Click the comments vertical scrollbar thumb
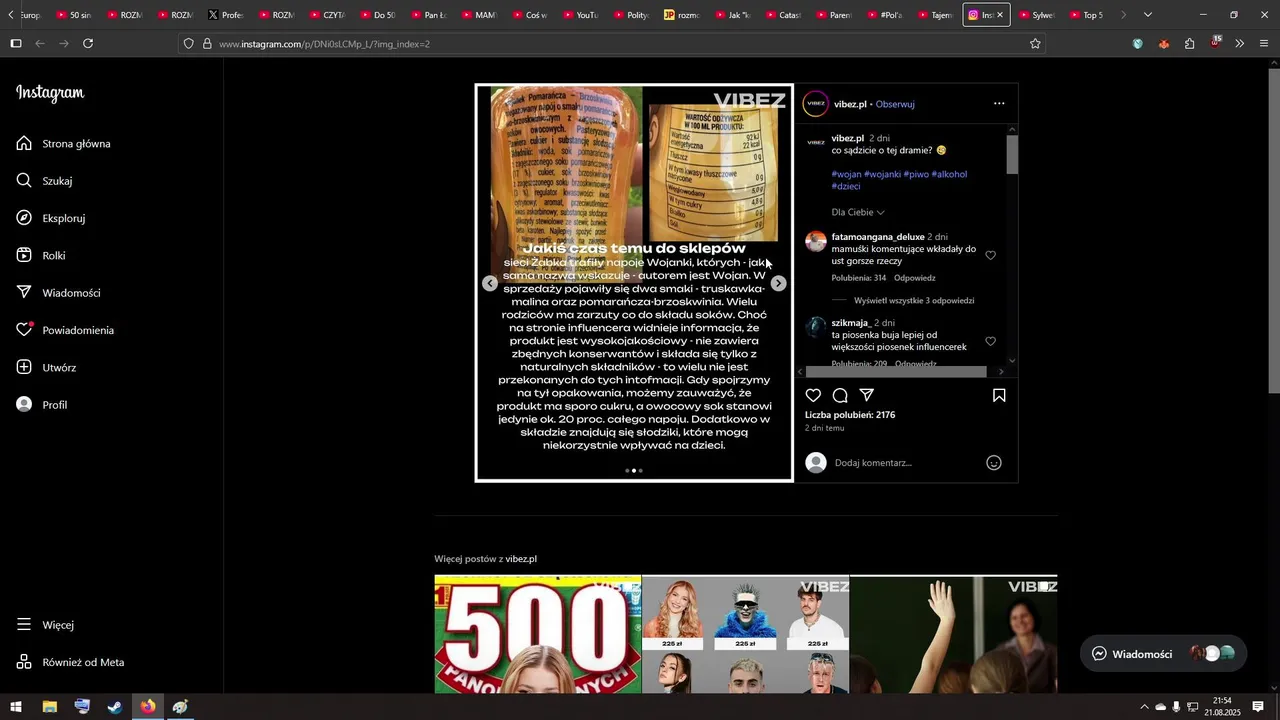Image resolution: width=1280 pixels, height=720 pixels. [x=1012, y=154]
